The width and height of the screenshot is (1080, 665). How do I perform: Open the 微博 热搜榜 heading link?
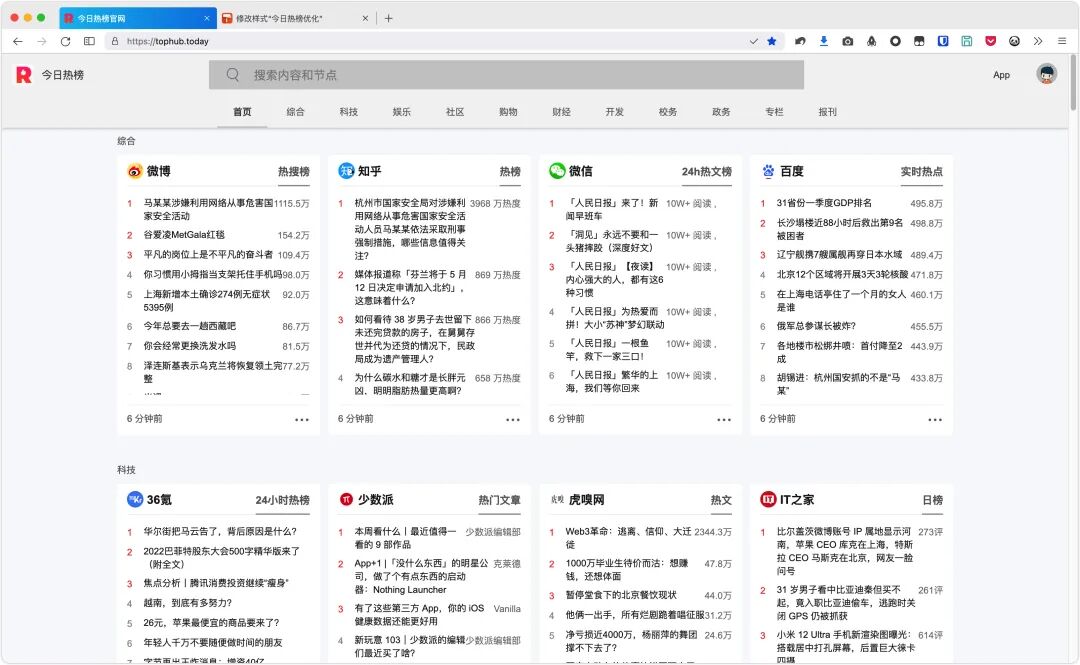[294, 172]
